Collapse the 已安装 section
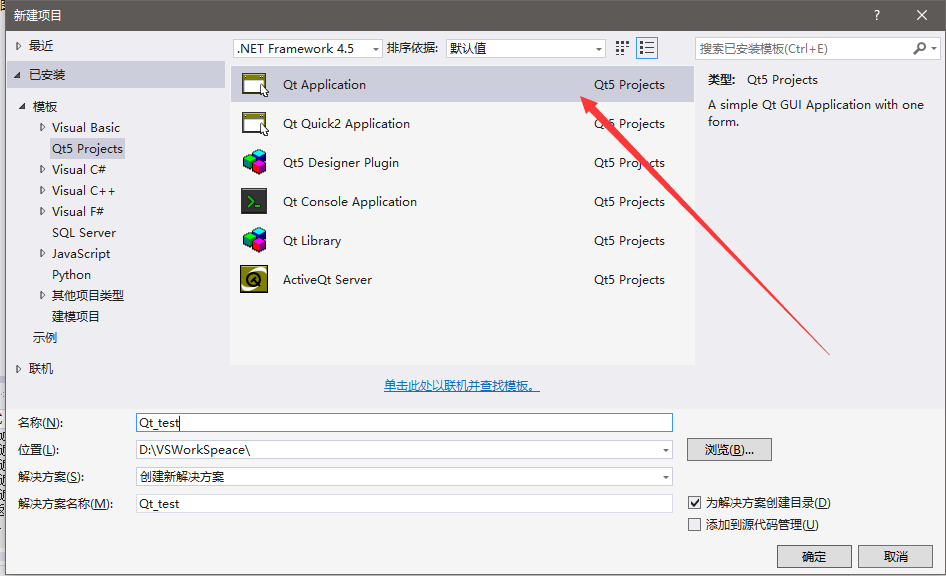Image resolution: width=946 pixels, height=576 pixels. 17,75
